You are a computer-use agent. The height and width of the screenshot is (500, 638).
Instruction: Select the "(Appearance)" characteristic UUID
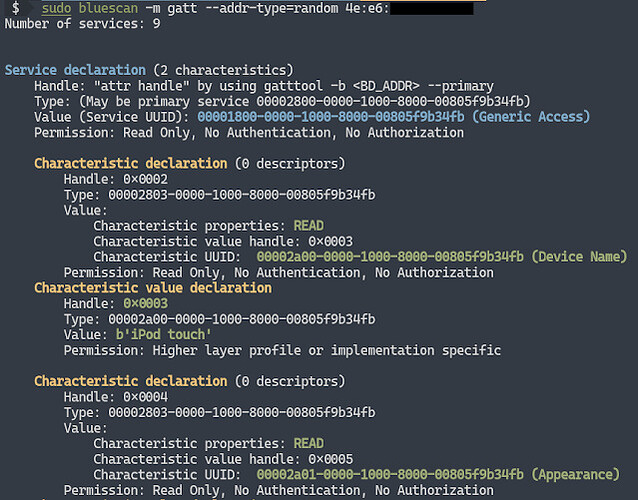pos(438,475)
